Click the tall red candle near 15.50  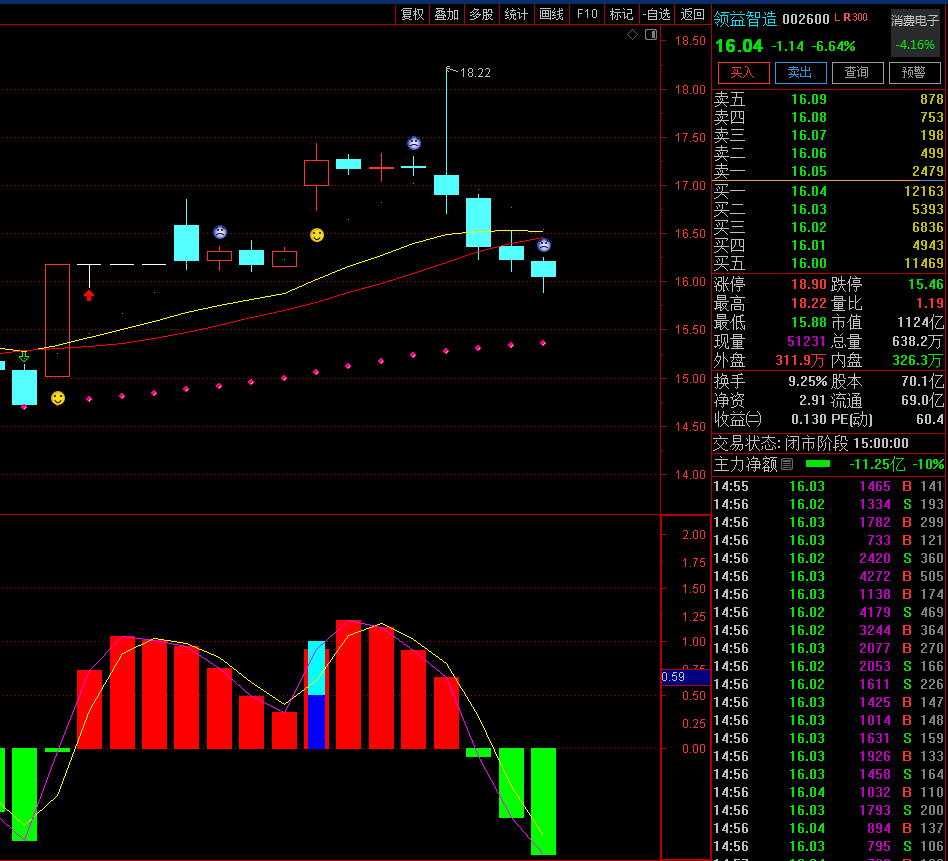click(57, 320)
